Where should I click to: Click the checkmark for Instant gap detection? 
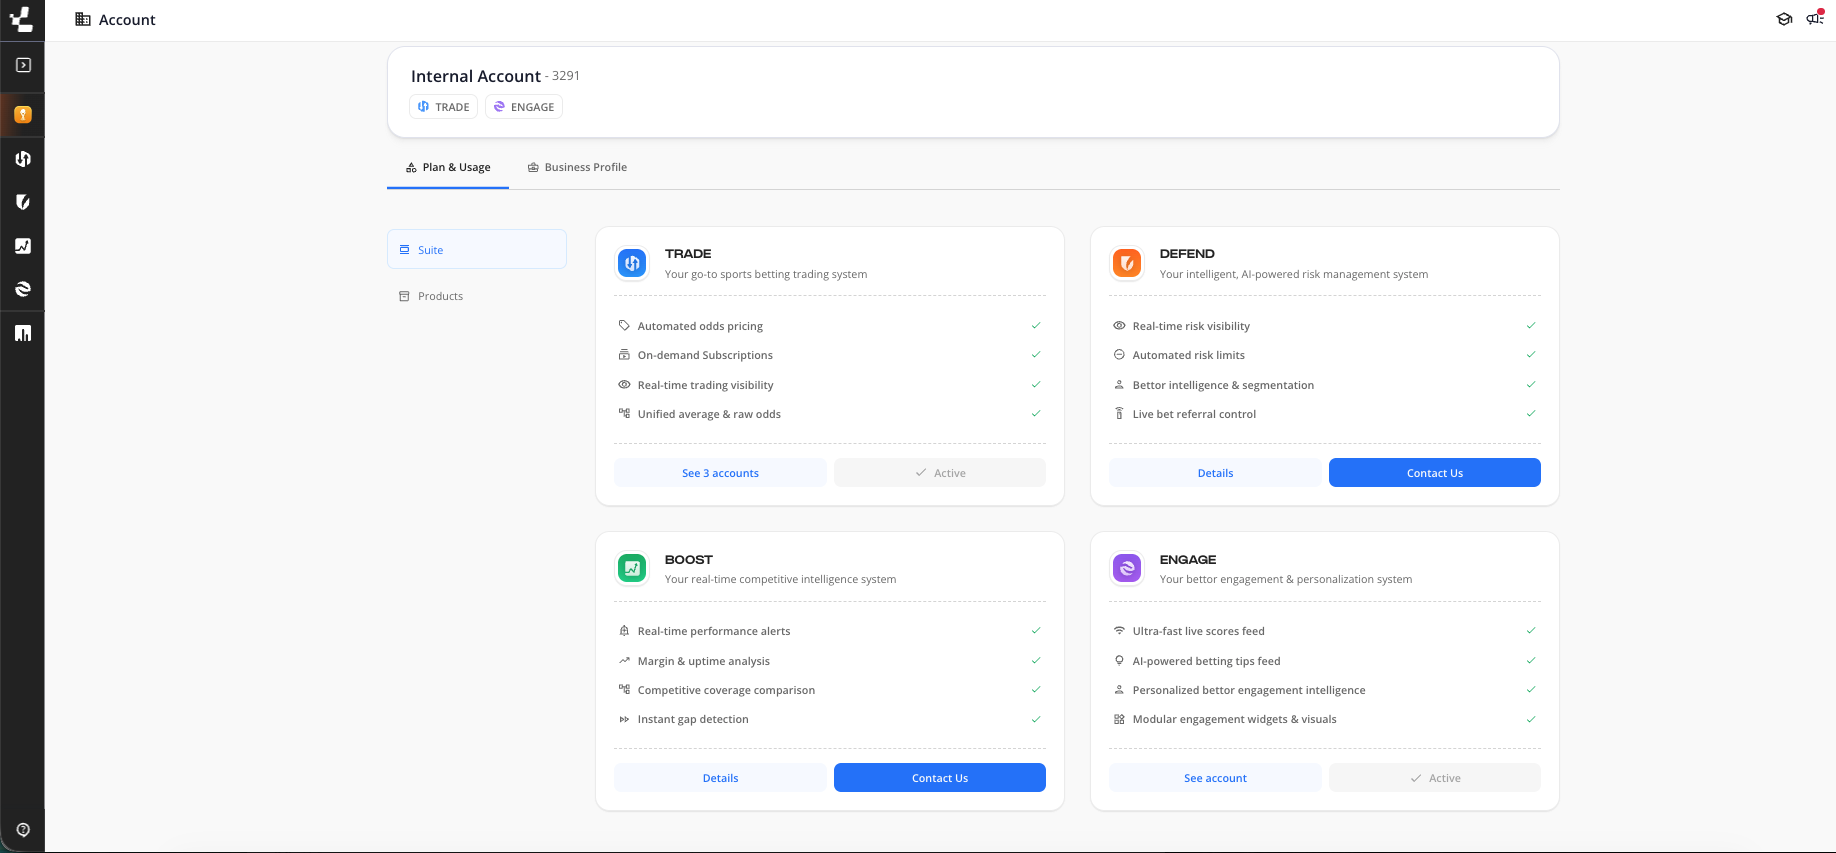point(1036,719)
